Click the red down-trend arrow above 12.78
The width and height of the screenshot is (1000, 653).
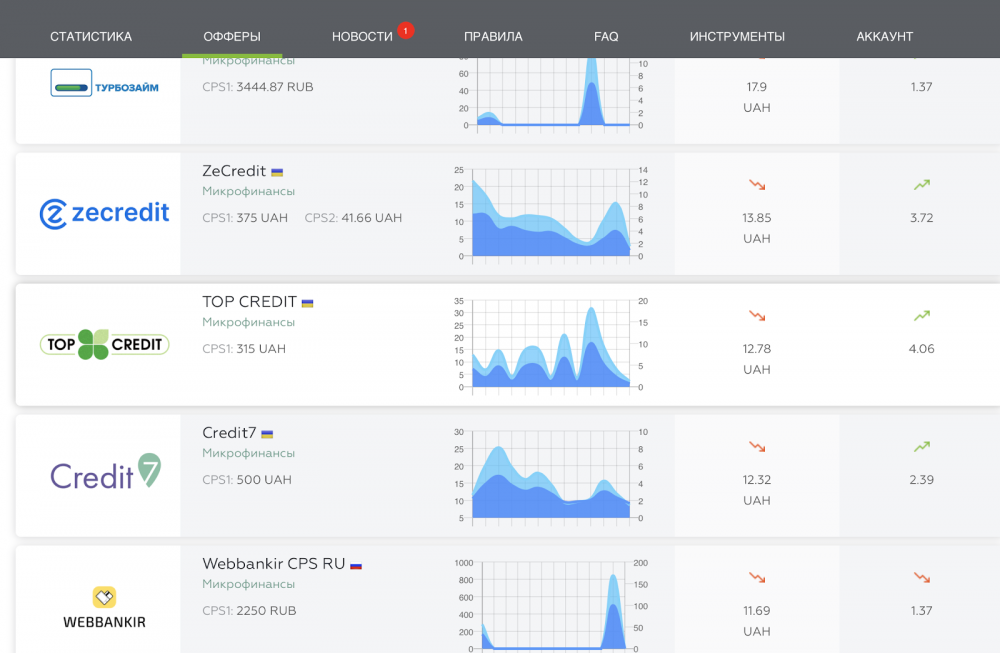coord(757,316)
